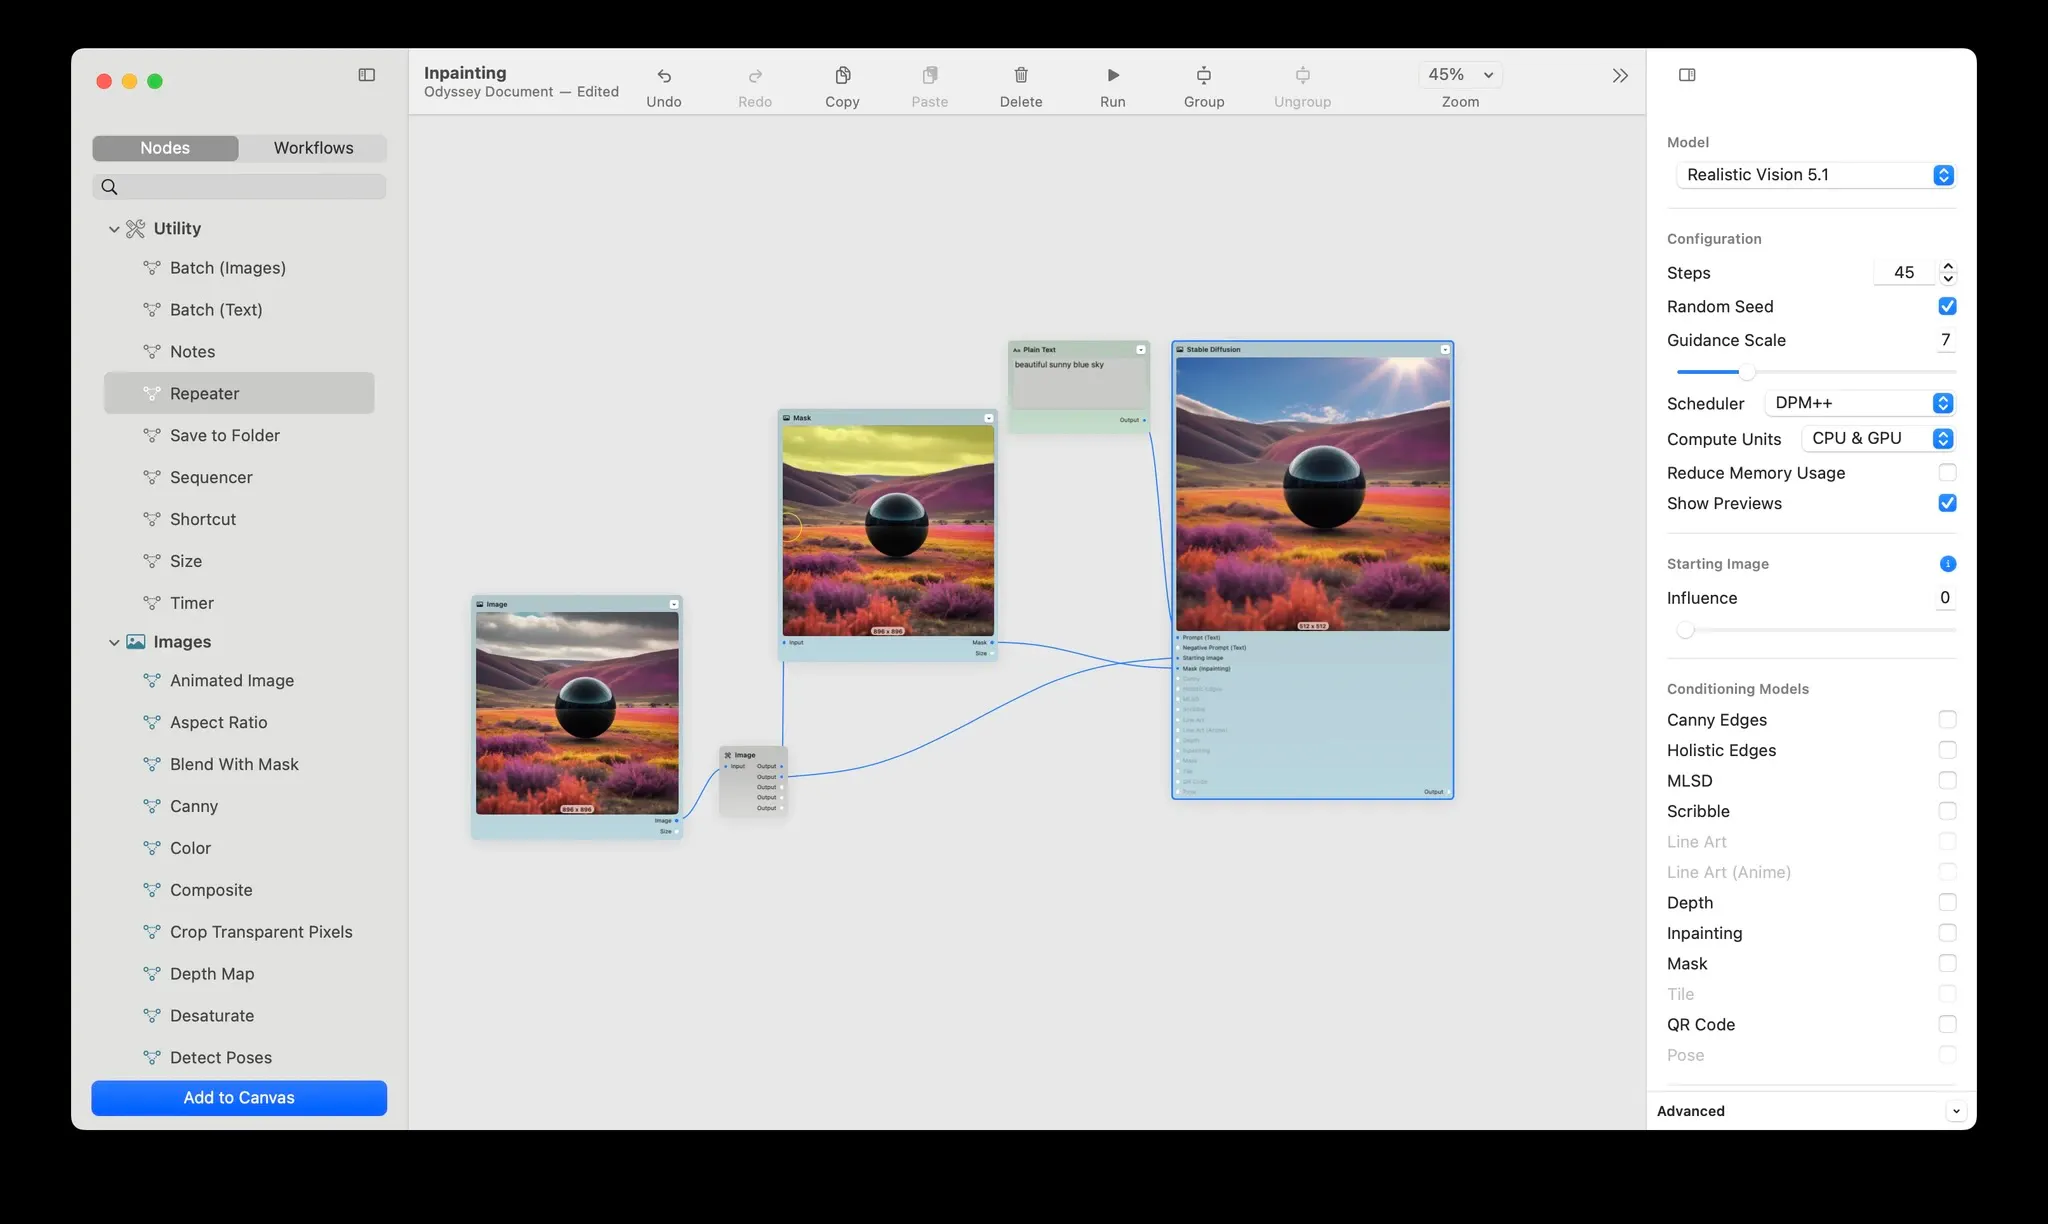Viewport: 2048px width, 1224px height.
Task: Enable Canny Edges conditioning checkbox
Action: coord(1947,719)
